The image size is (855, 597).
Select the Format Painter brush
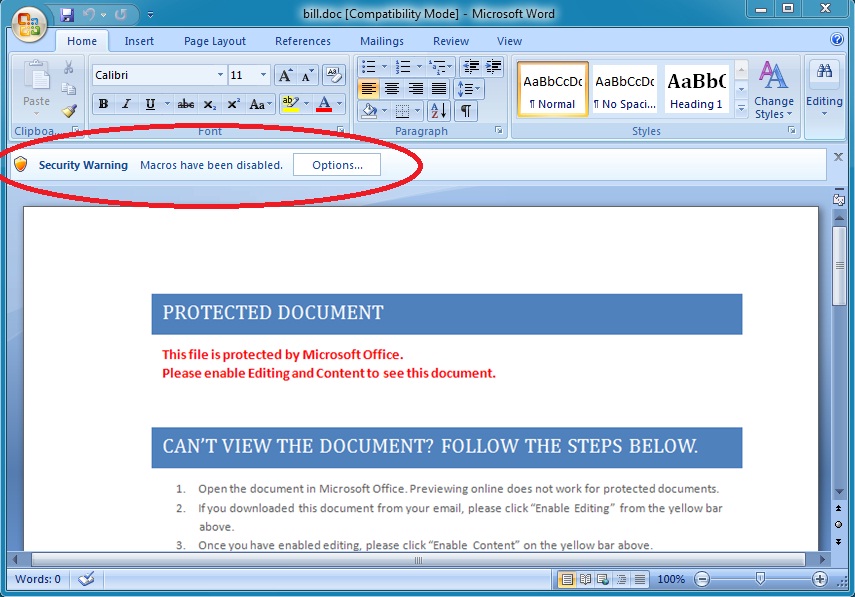[69, 111]
